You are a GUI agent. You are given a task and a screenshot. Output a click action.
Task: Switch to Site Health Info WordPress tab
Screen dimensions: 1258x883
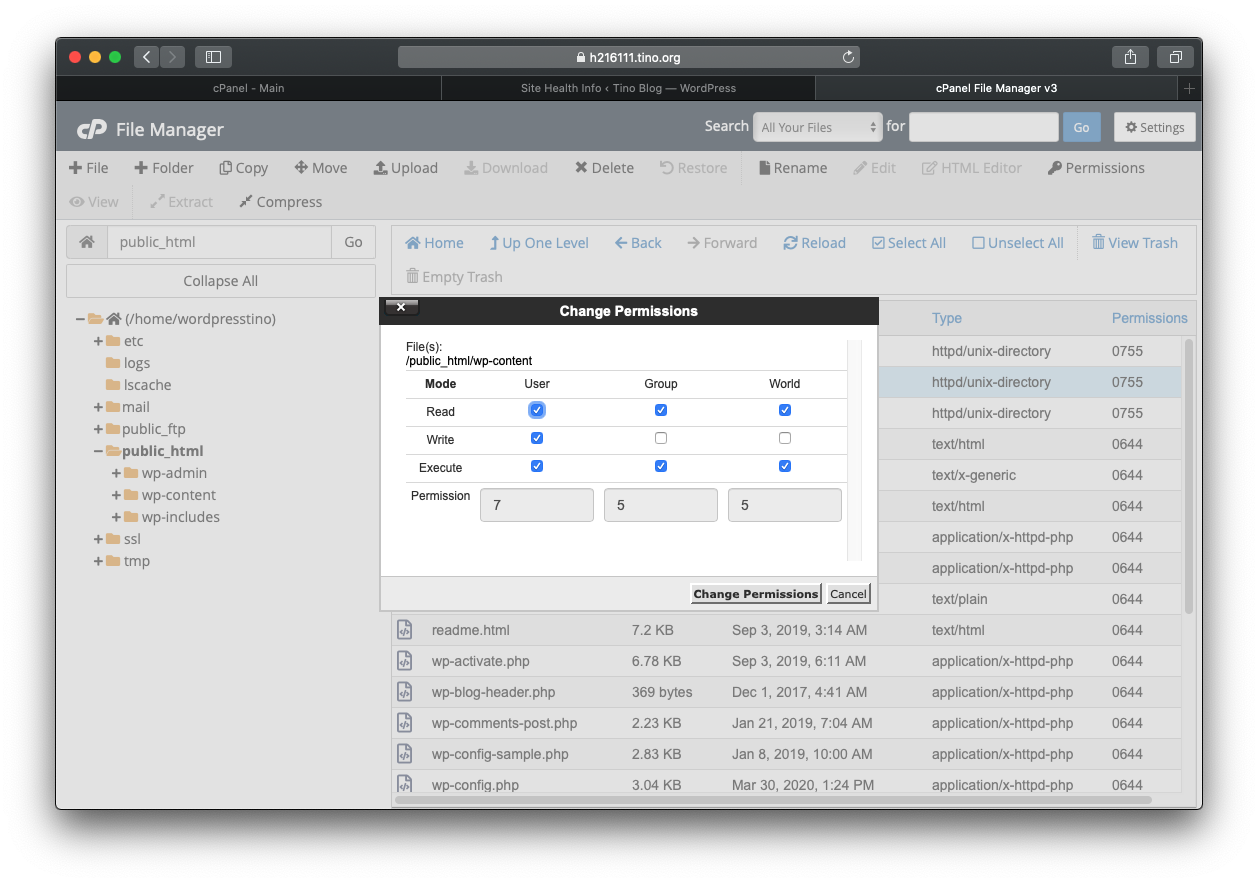pos(628,88)
